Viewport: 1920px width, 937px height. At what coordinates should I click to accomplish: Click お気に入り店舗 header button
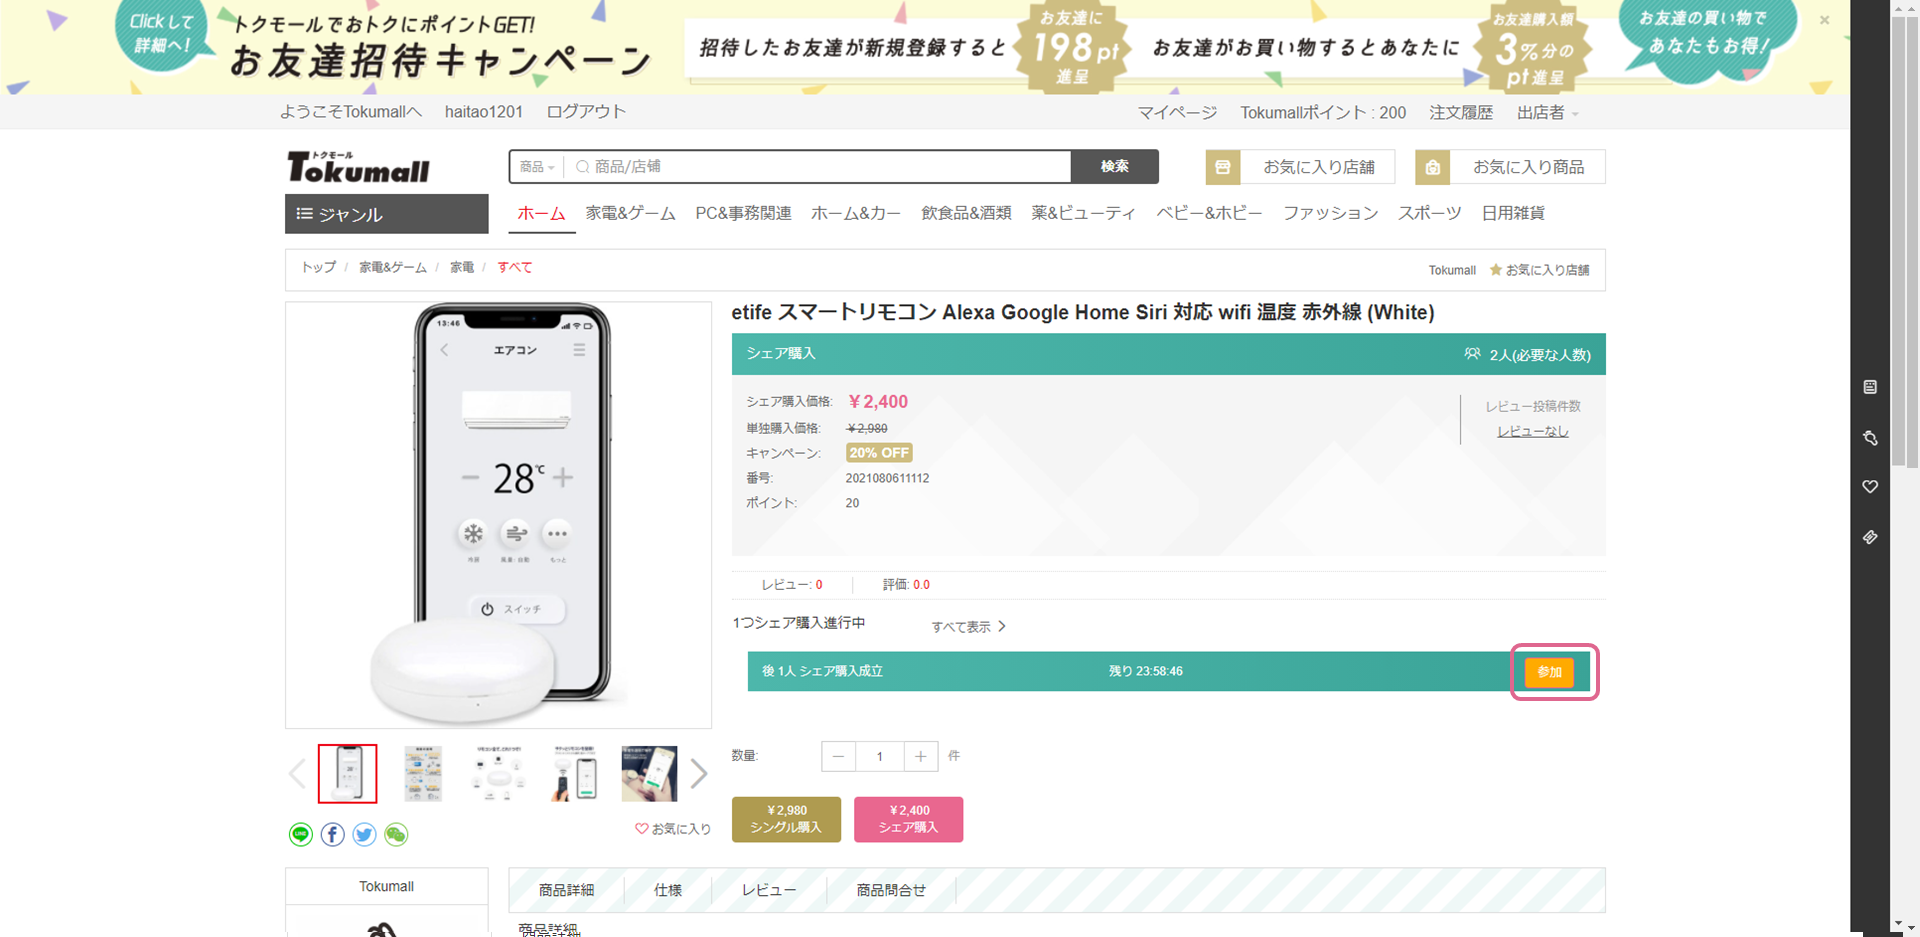click(1300, 167)
